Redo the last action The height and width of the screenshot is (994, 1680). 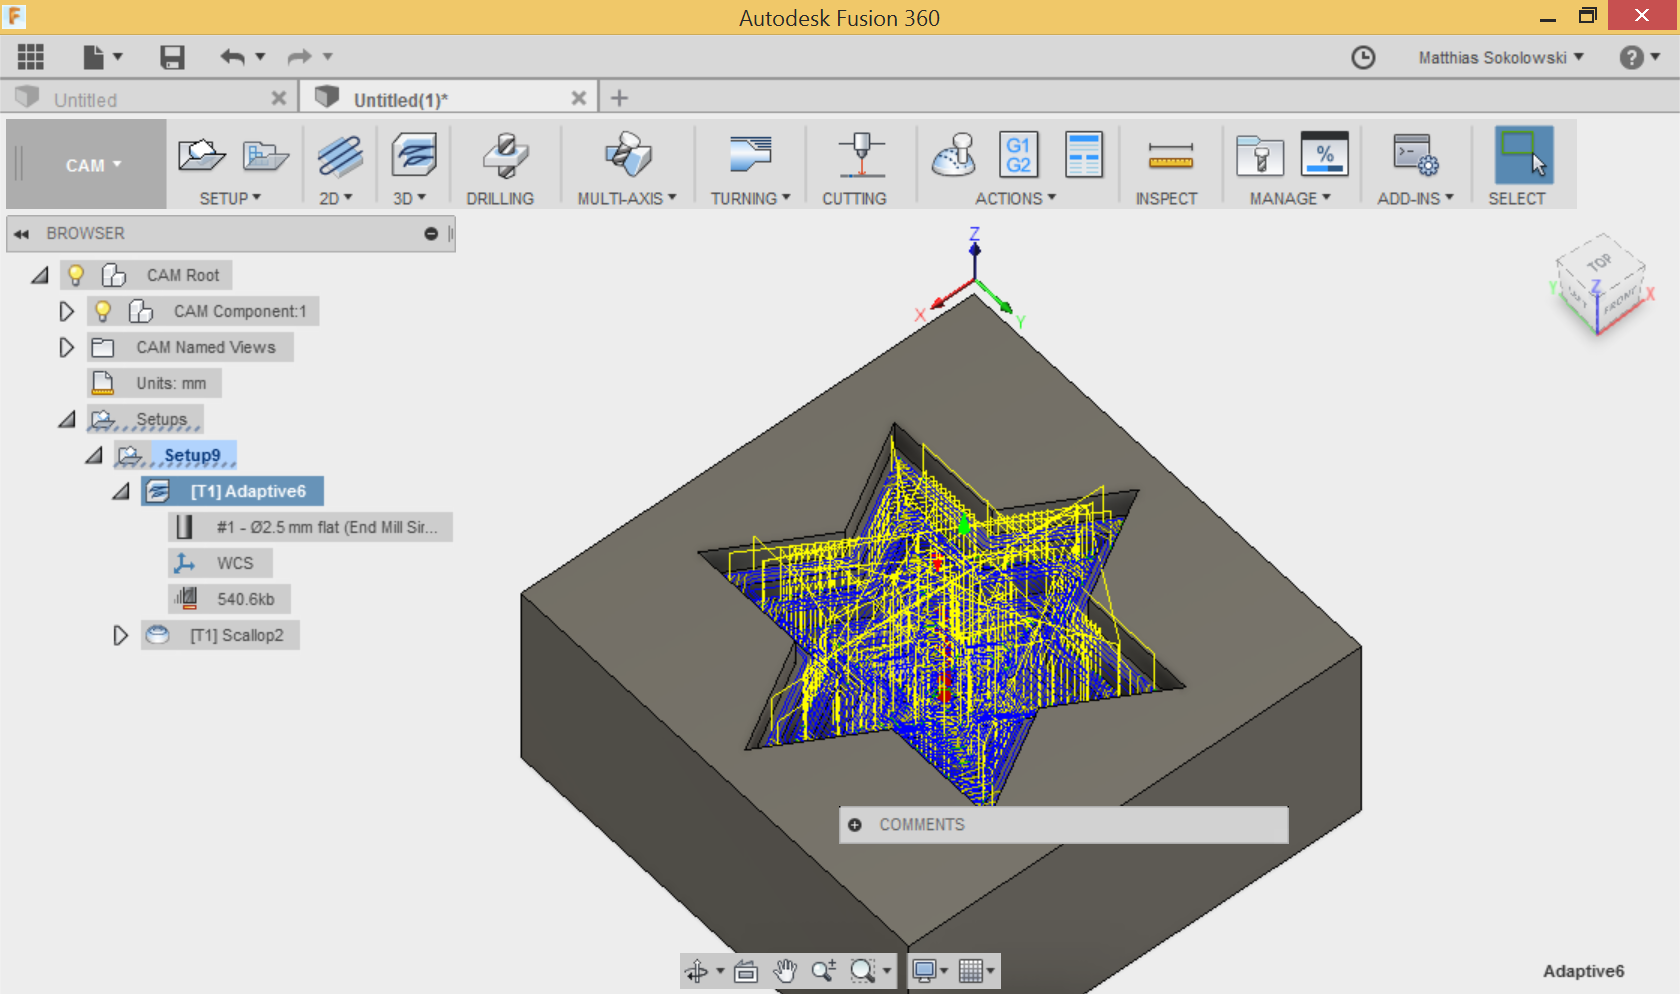299,57
